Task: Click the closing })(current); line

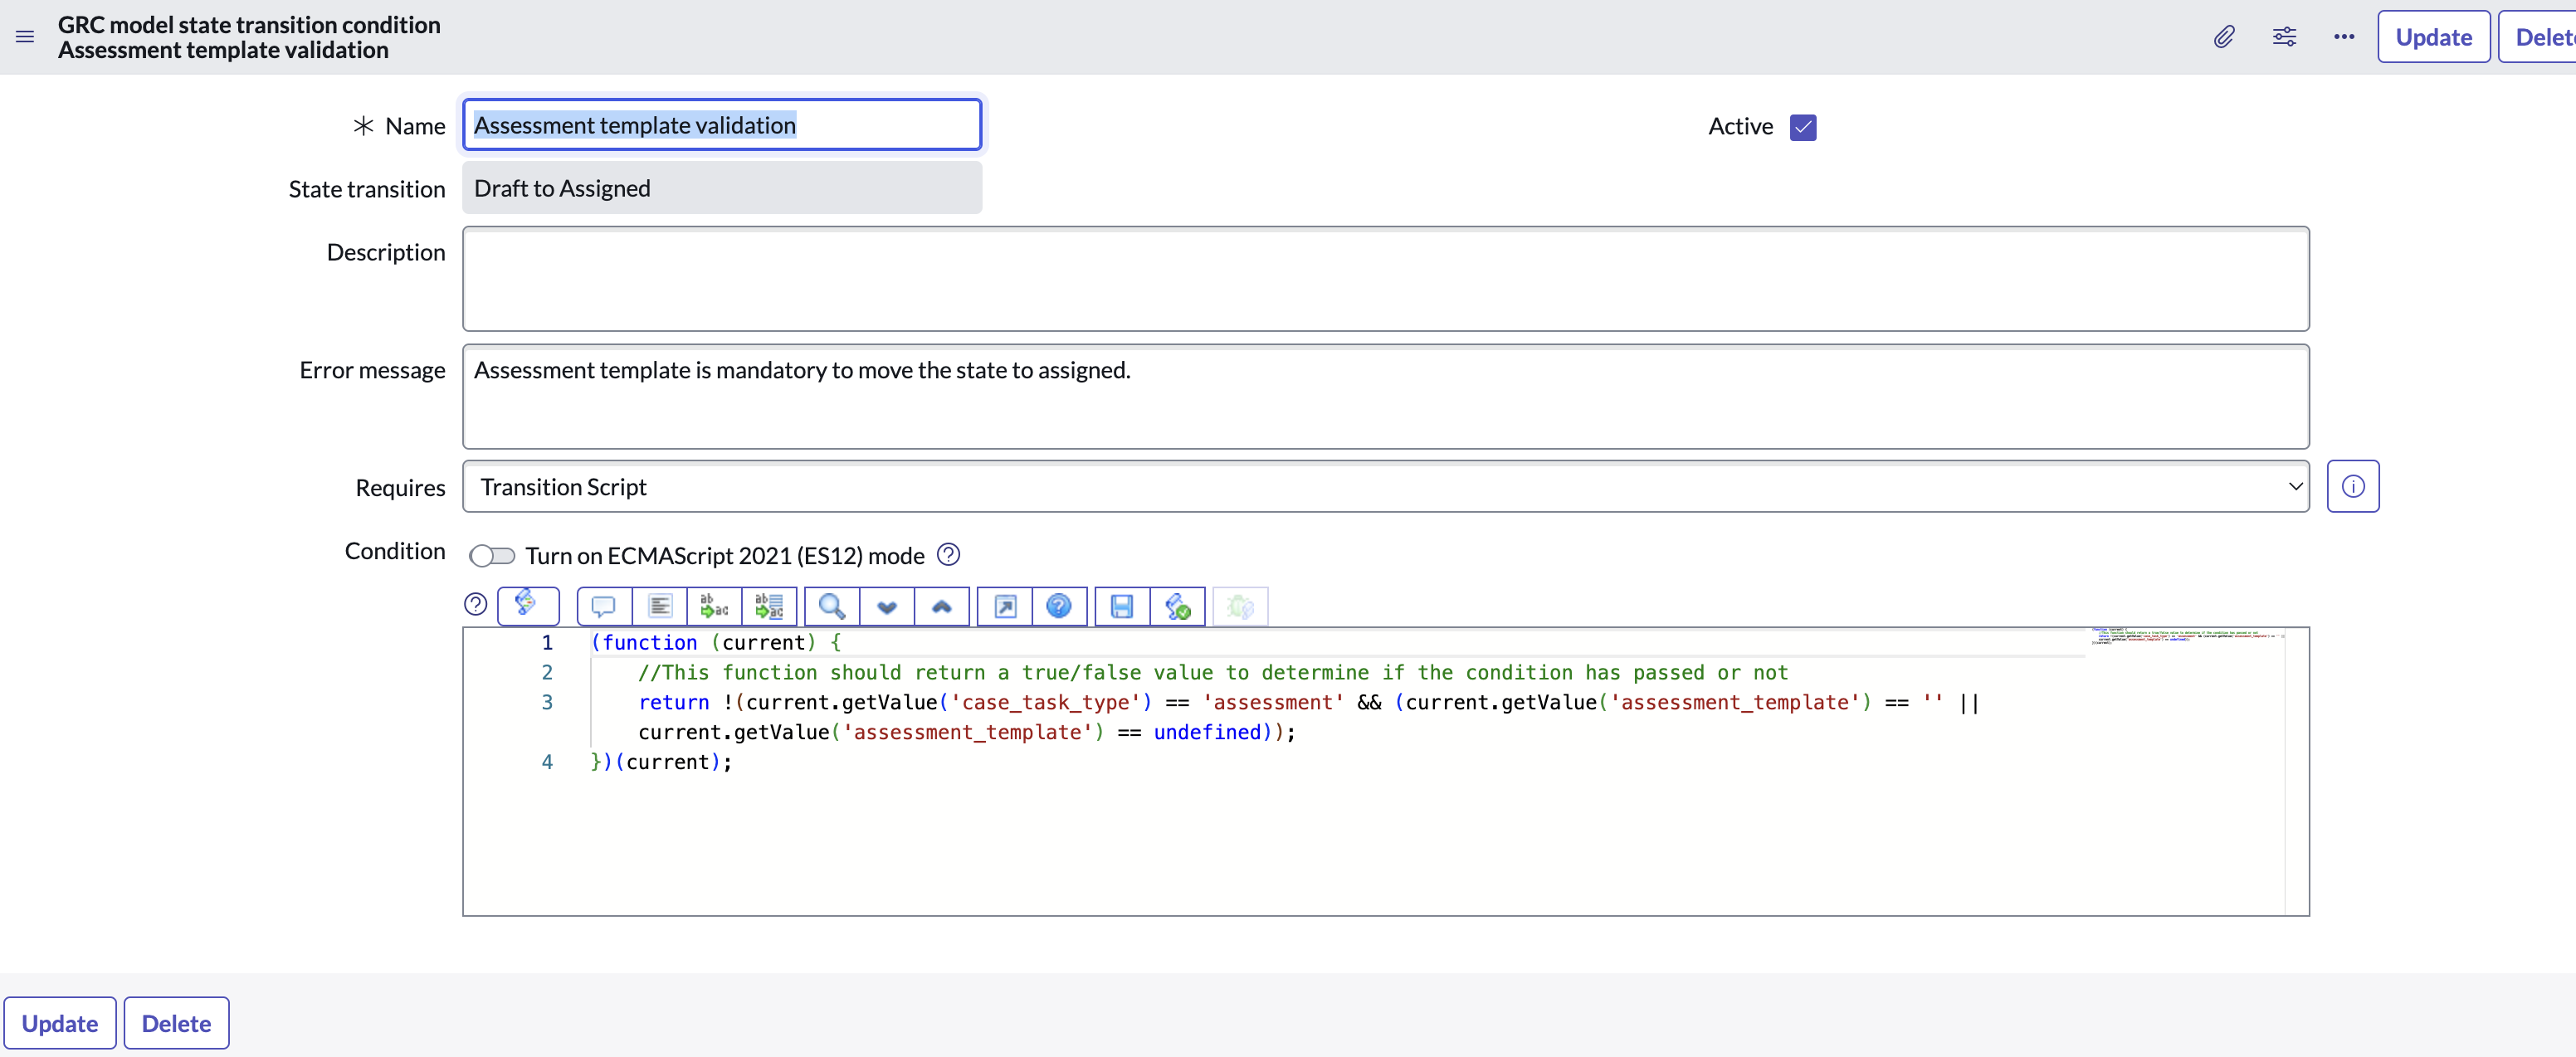Action: [x=661, y=762]
